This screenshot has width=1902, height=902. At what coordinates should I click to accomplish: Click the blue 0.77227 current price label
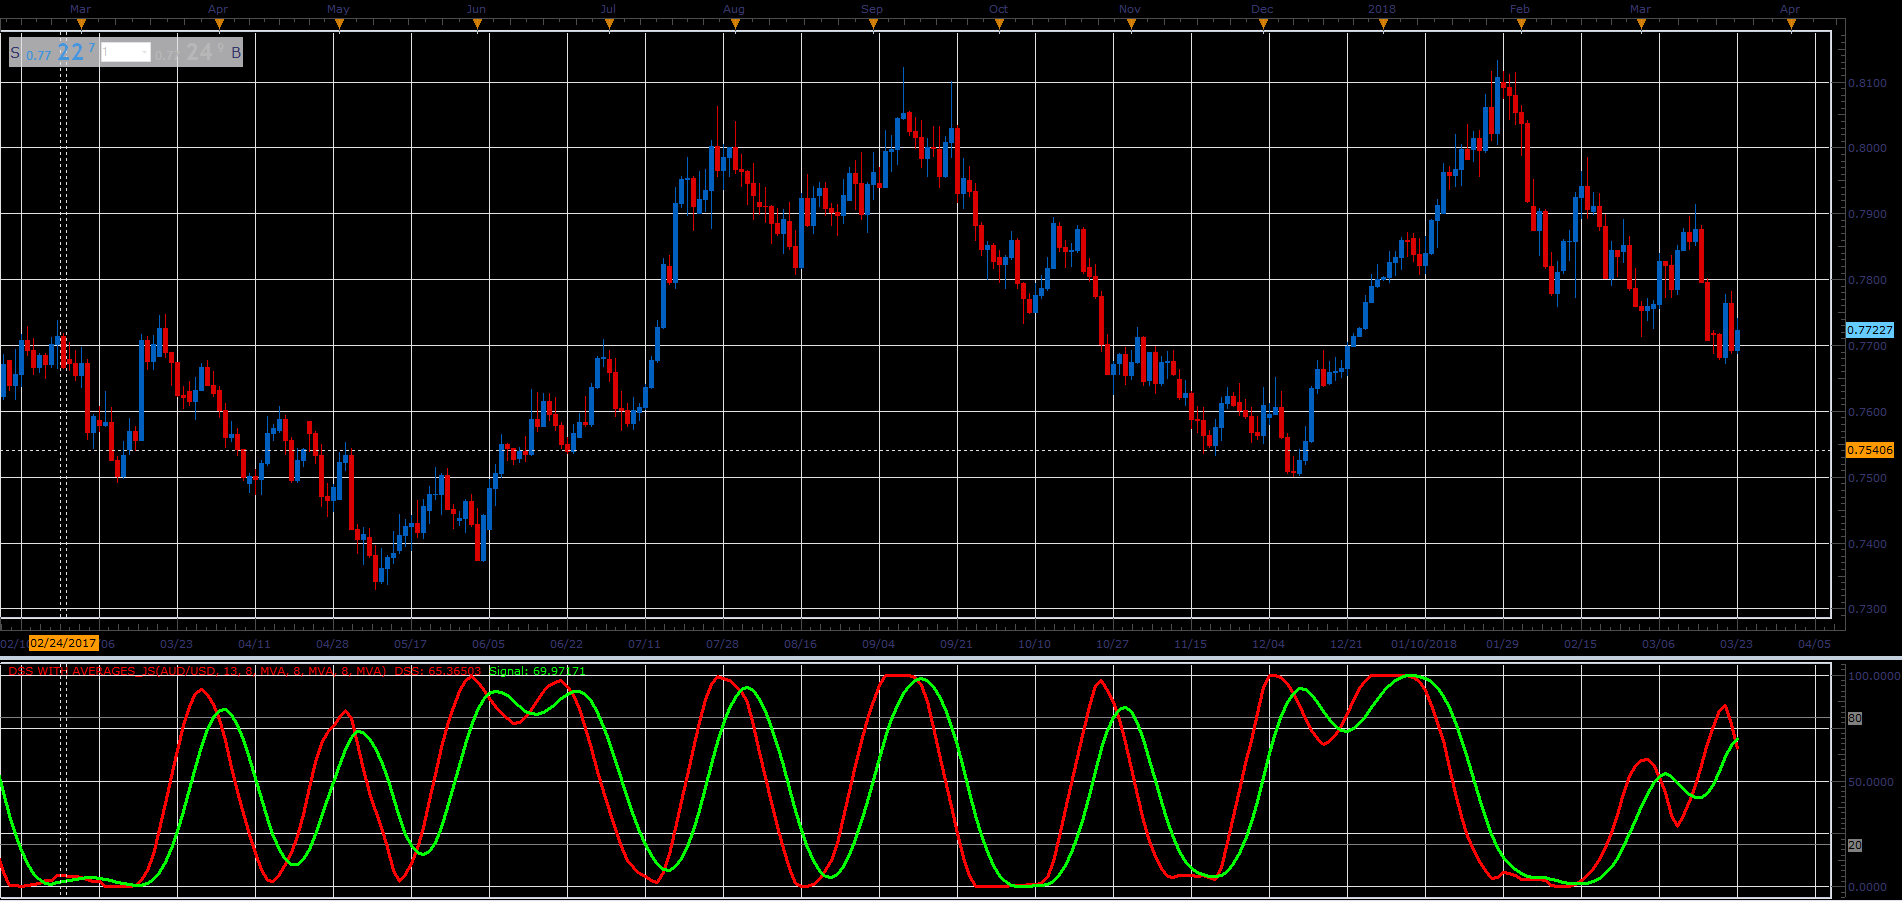pos(1870,330)
